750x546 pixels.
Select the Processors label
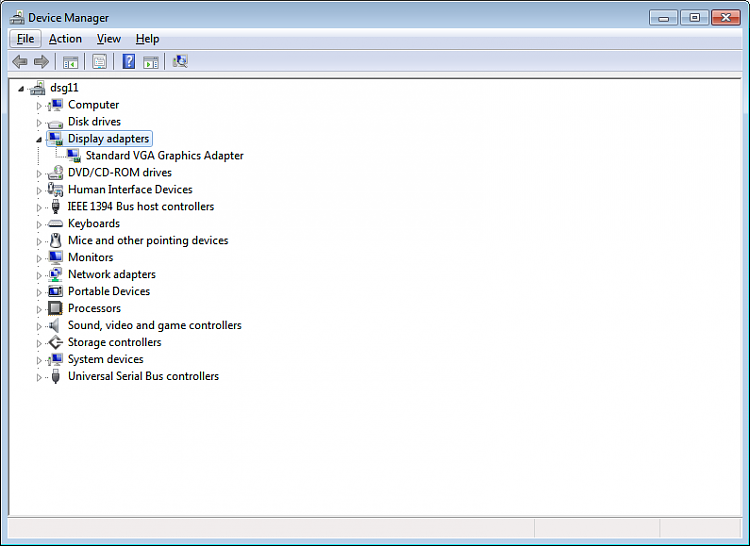(94, 308)
